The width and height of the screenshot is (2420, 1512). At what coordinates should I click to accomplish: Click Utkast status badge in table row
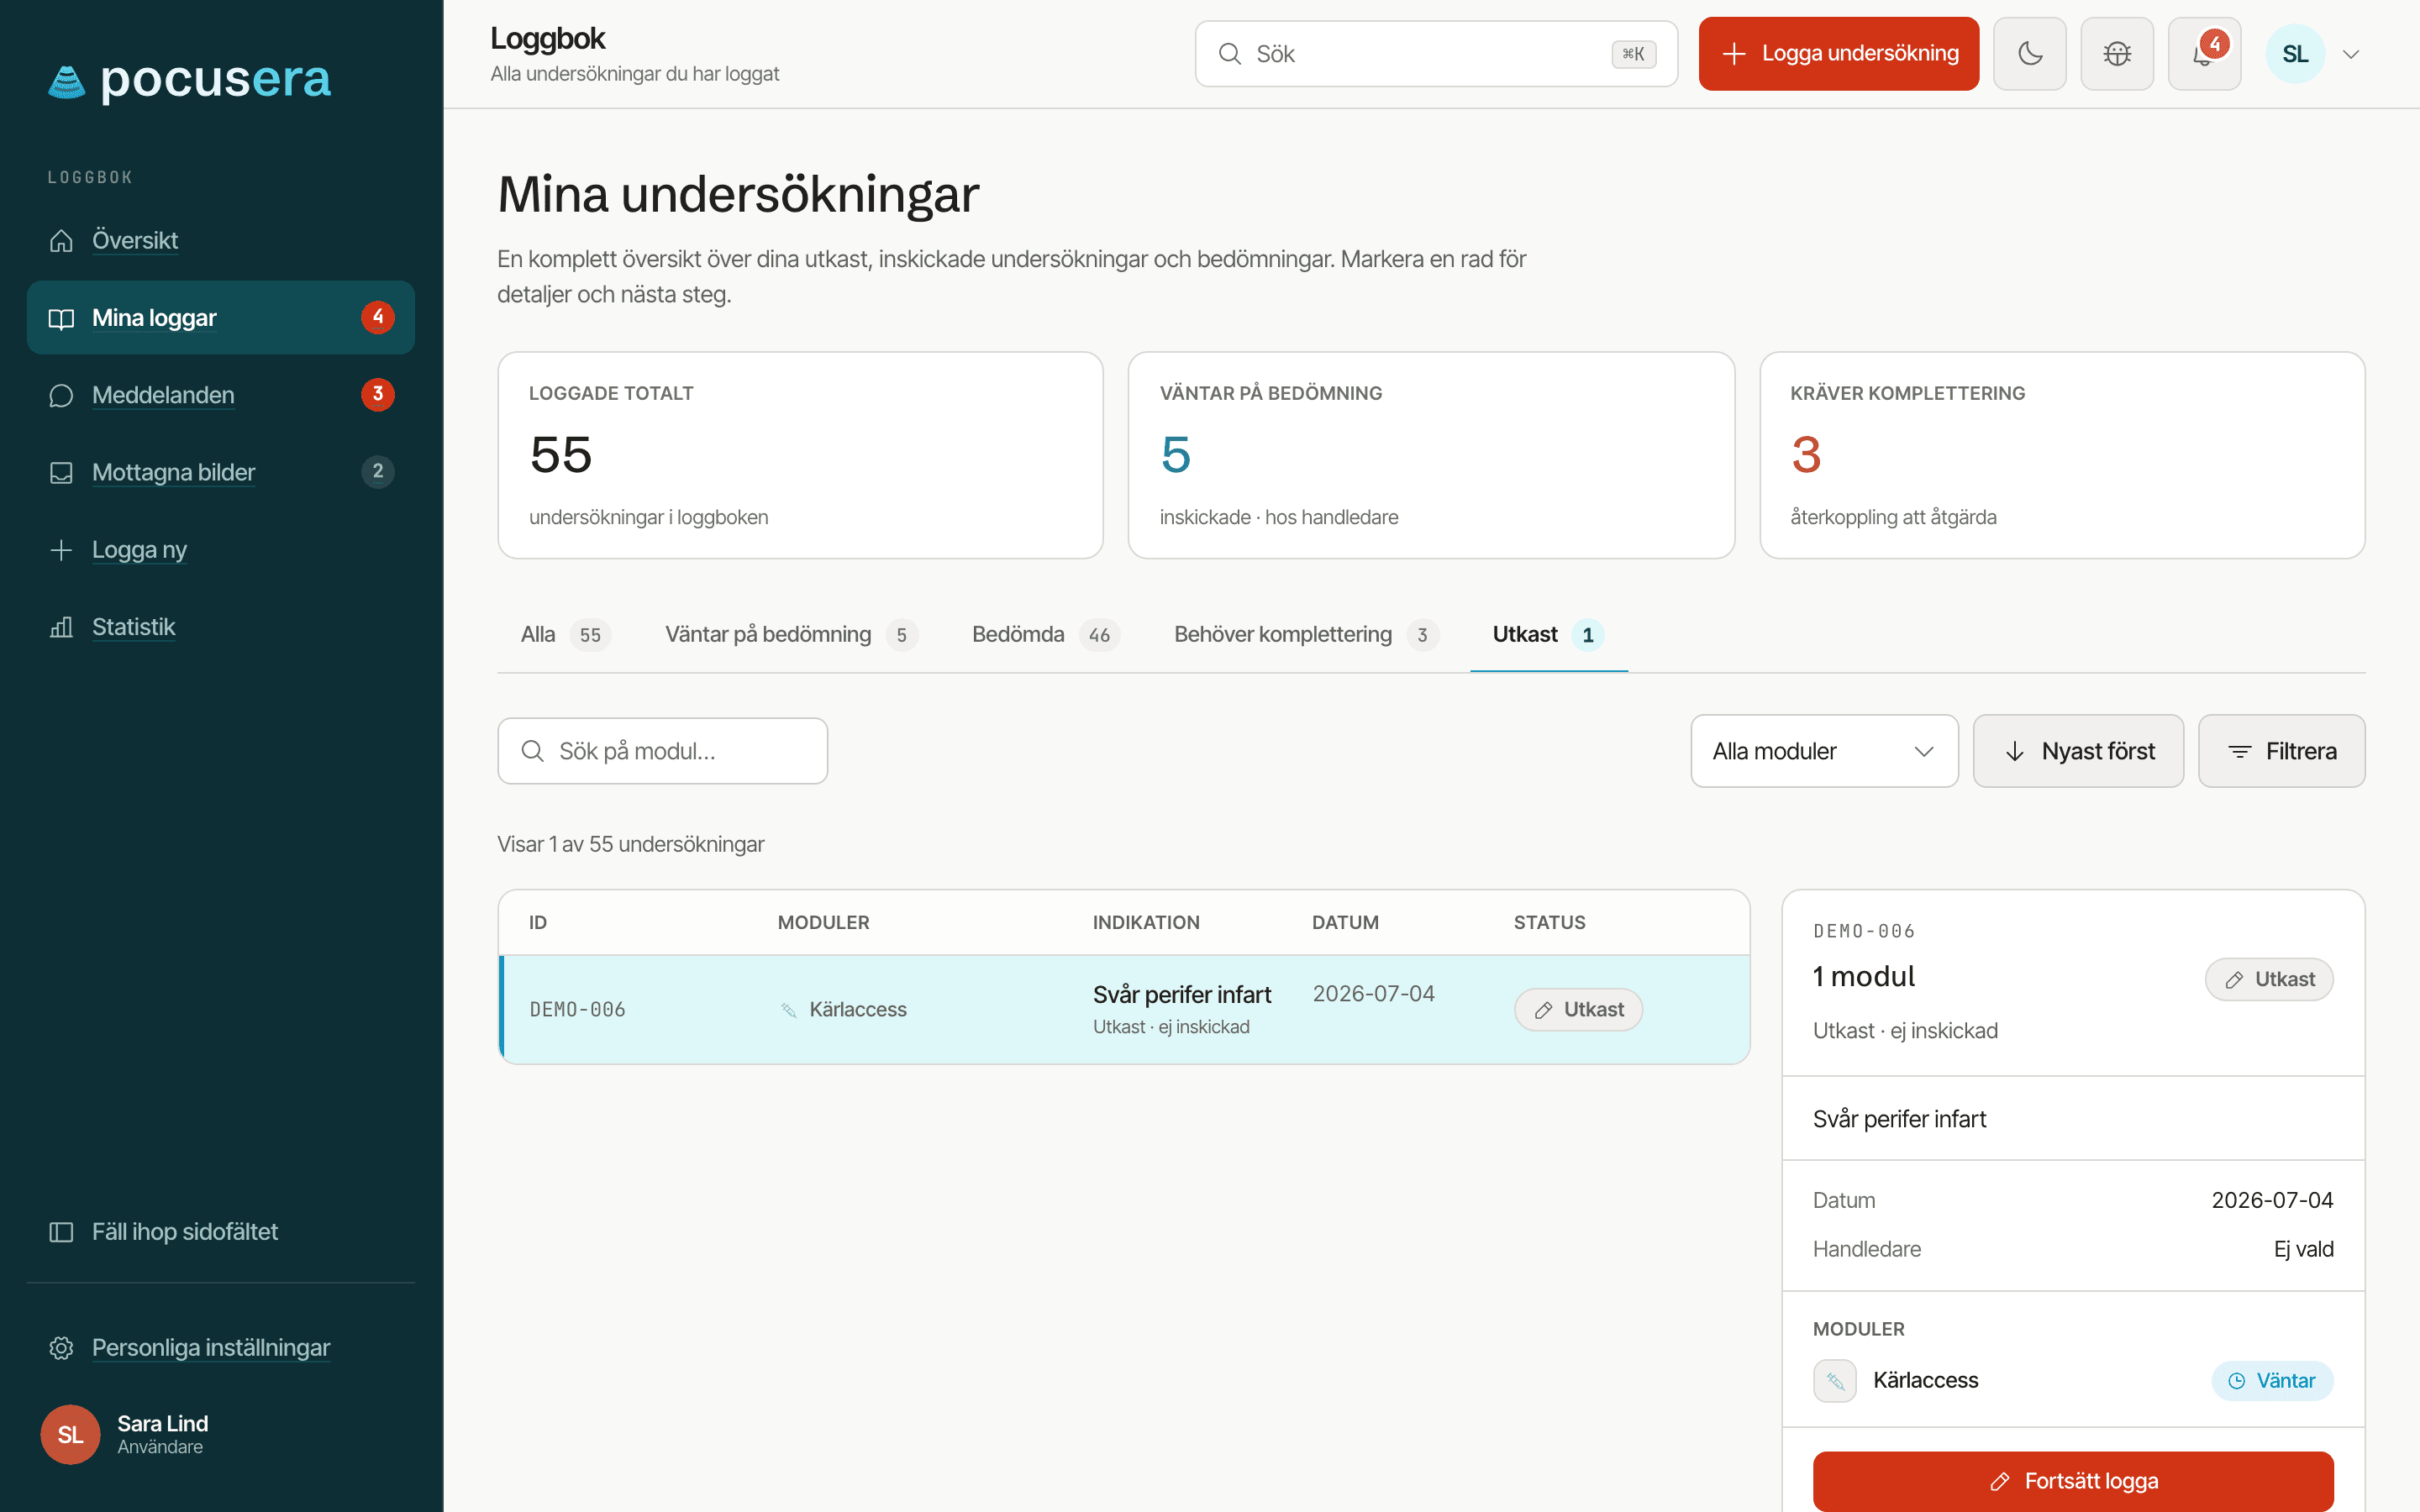[x=1578, y=1009]
